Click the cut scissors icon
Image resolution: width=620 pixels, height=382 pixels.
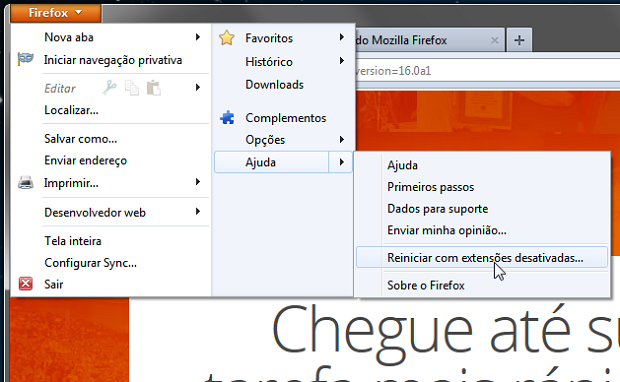(x=110, y=88)
